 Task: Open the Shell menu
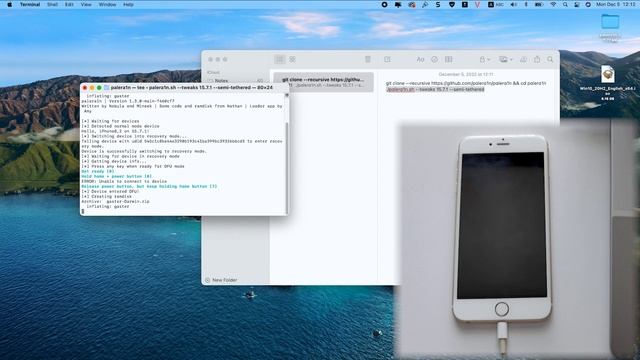(52, 4)
